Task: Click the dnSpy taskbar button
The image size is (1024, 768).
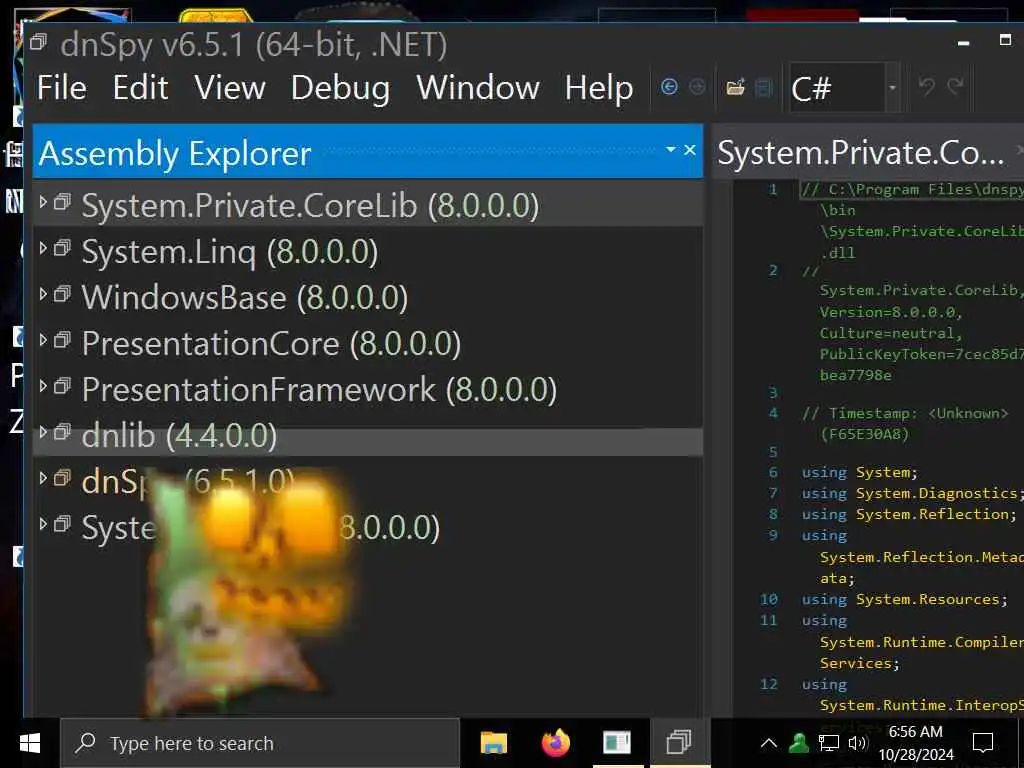Action: [679, 743]
